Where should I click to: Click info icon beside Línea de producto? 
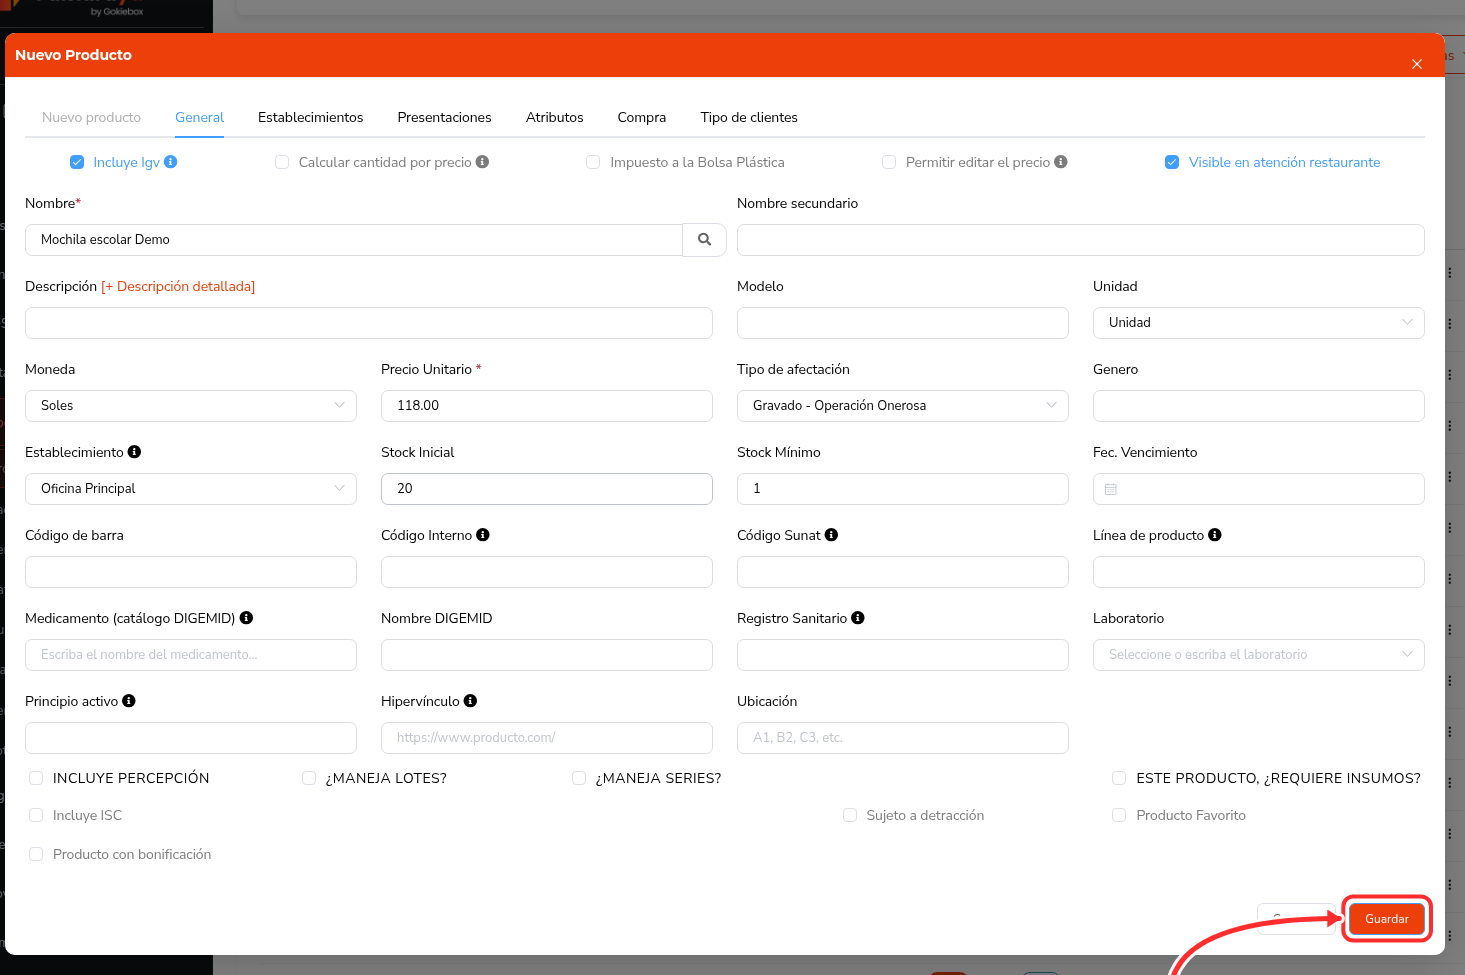tap(1215, 535)
